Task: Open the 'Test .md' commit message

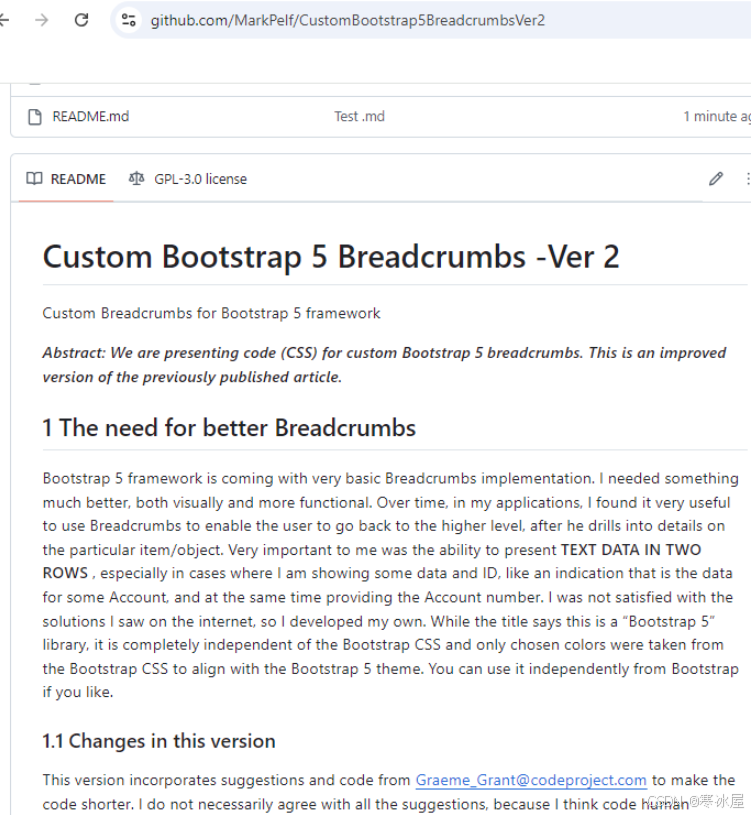Action: click(x=360, y=116)
